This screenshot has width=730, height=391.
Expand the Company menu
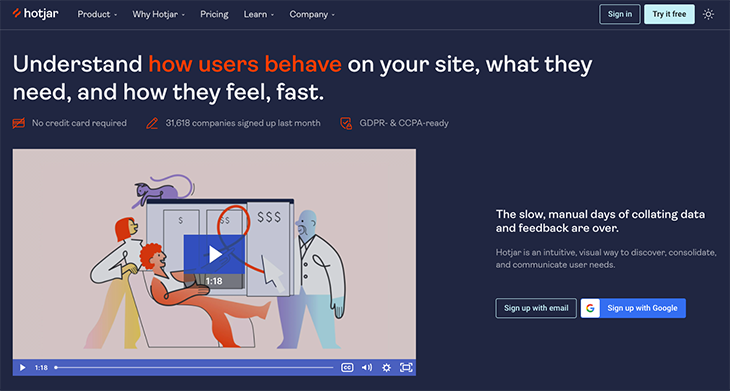312,14
